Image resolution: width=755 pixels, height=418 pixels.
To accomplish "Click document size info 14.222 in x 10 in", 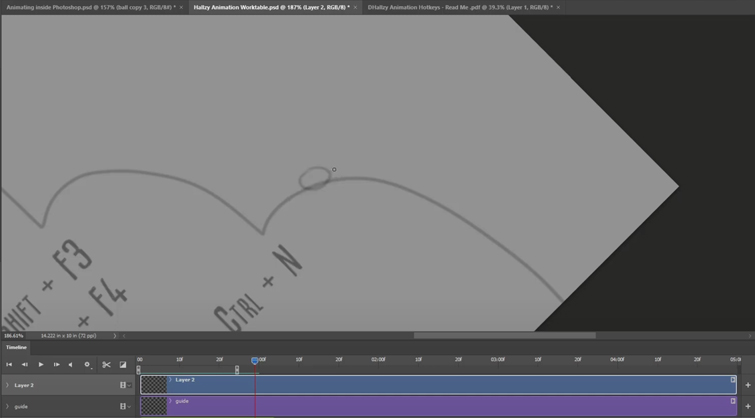I will (68, 336).
